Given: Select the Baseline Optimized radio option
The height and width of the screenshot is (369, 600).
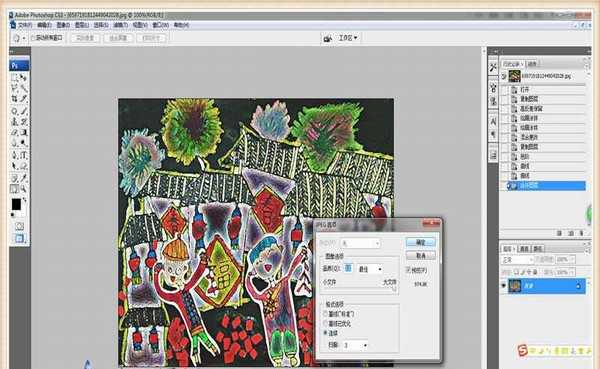Looking at the screenshot, I should click(326, 323).
